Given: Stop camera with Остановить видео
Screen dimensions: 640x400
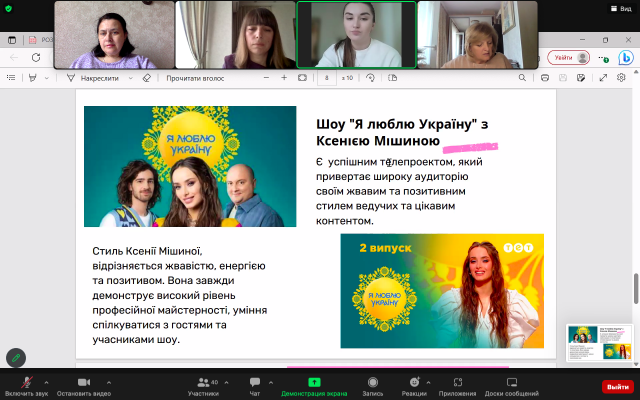Looking at the screenshot, I should (x=83, y=384).
